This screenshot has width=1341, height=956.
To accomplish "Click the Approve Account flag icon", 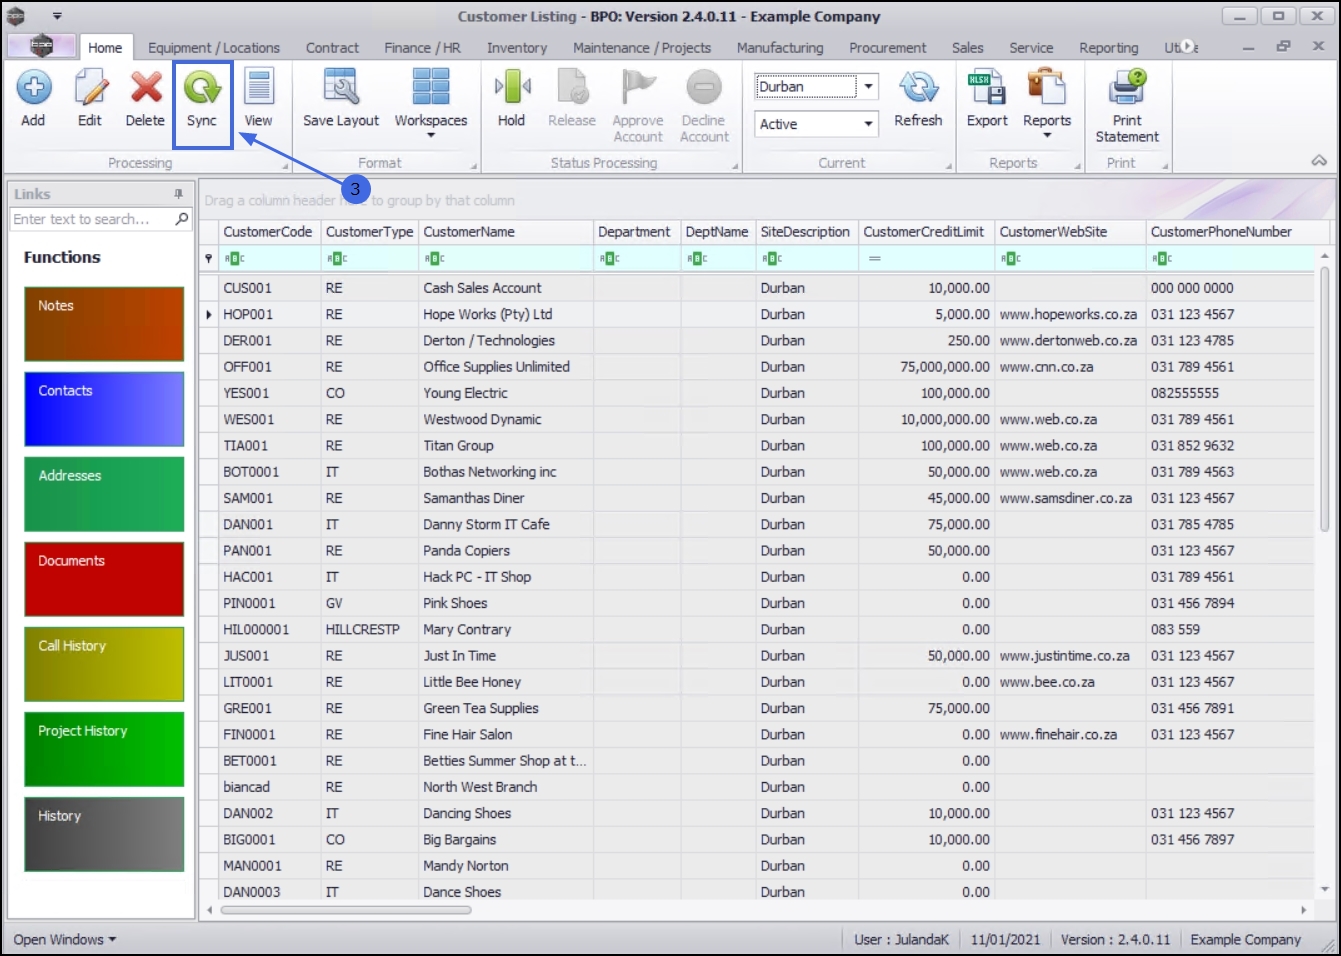I will click(x=637, y=87).
